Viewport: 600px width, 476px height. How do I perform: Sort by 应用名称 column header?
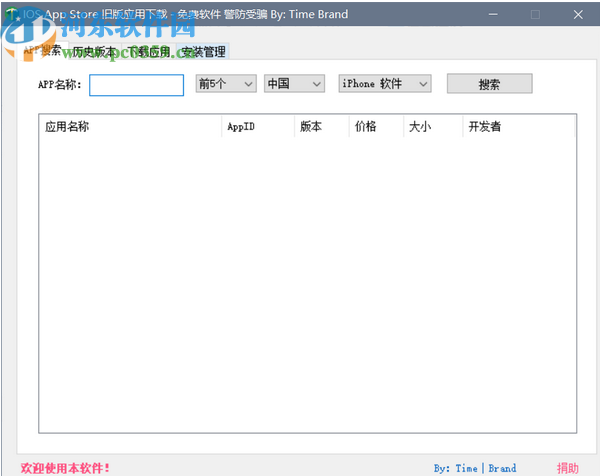[x=130, y=126]
